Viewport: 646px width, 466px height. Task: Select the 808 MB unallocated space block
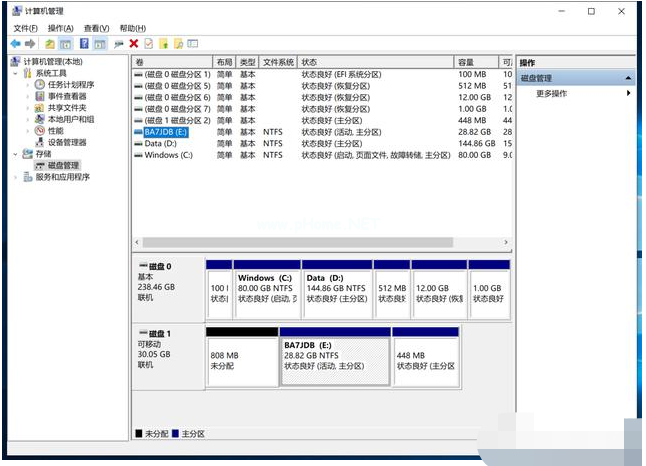coord(241,360)
